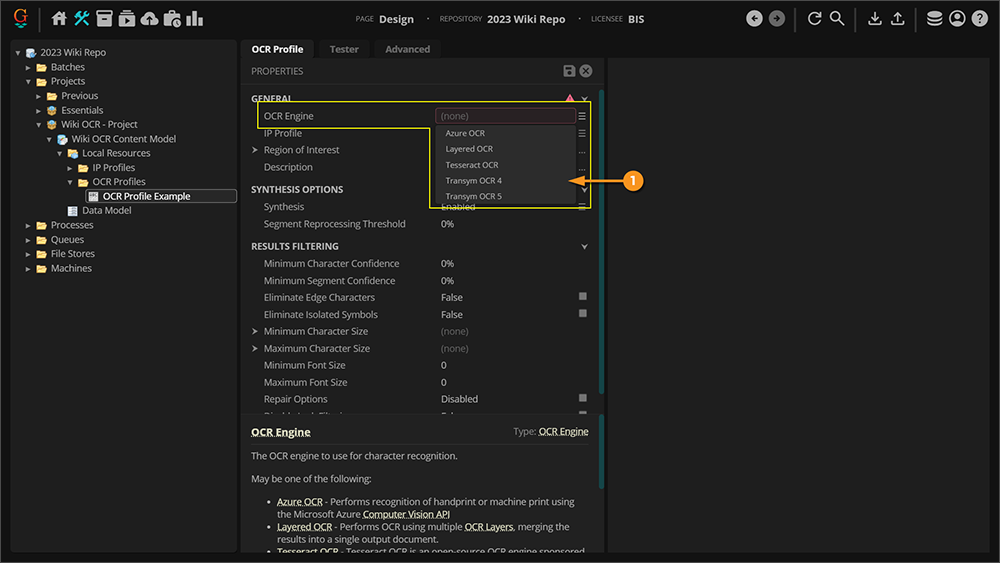Viewport: 1000px width, 563px height.
Task: Open the Azure OCR help link
Action: click(300, 501)
